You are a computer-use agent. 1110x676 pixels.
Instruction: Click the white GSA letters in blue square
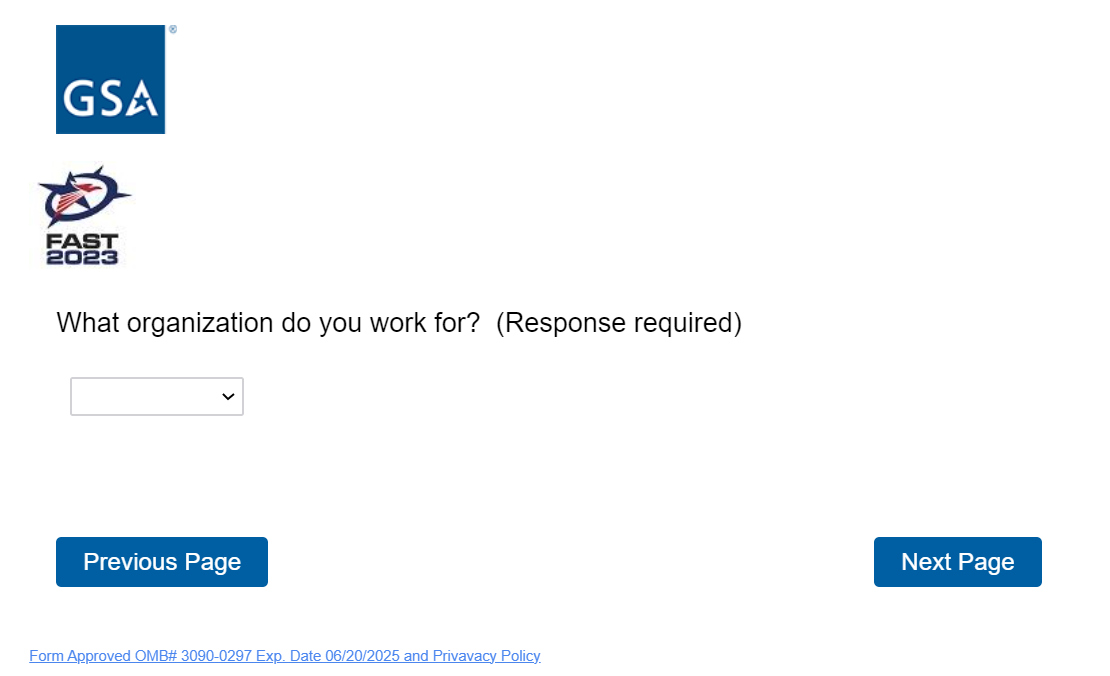tap(108, 99)
